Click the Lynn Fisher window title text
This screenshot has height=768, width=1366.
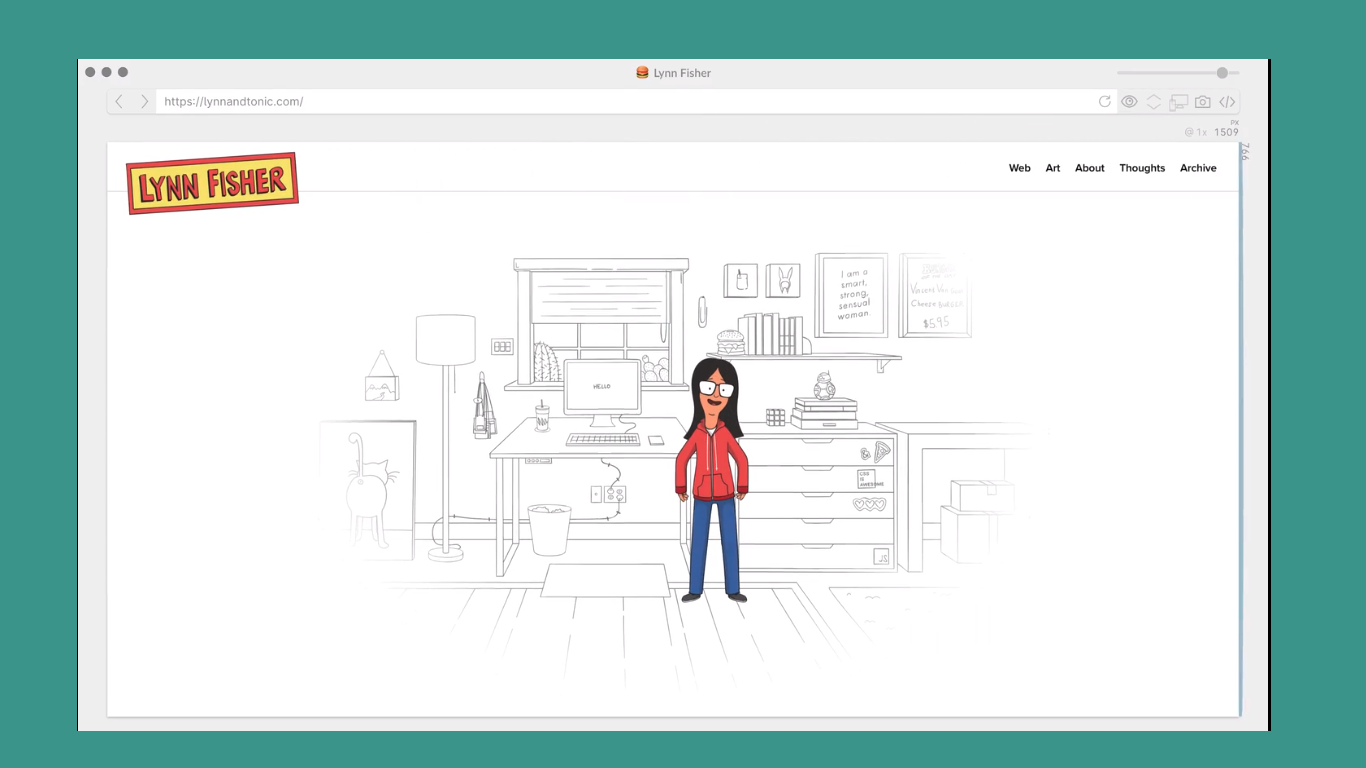[682, 73]
